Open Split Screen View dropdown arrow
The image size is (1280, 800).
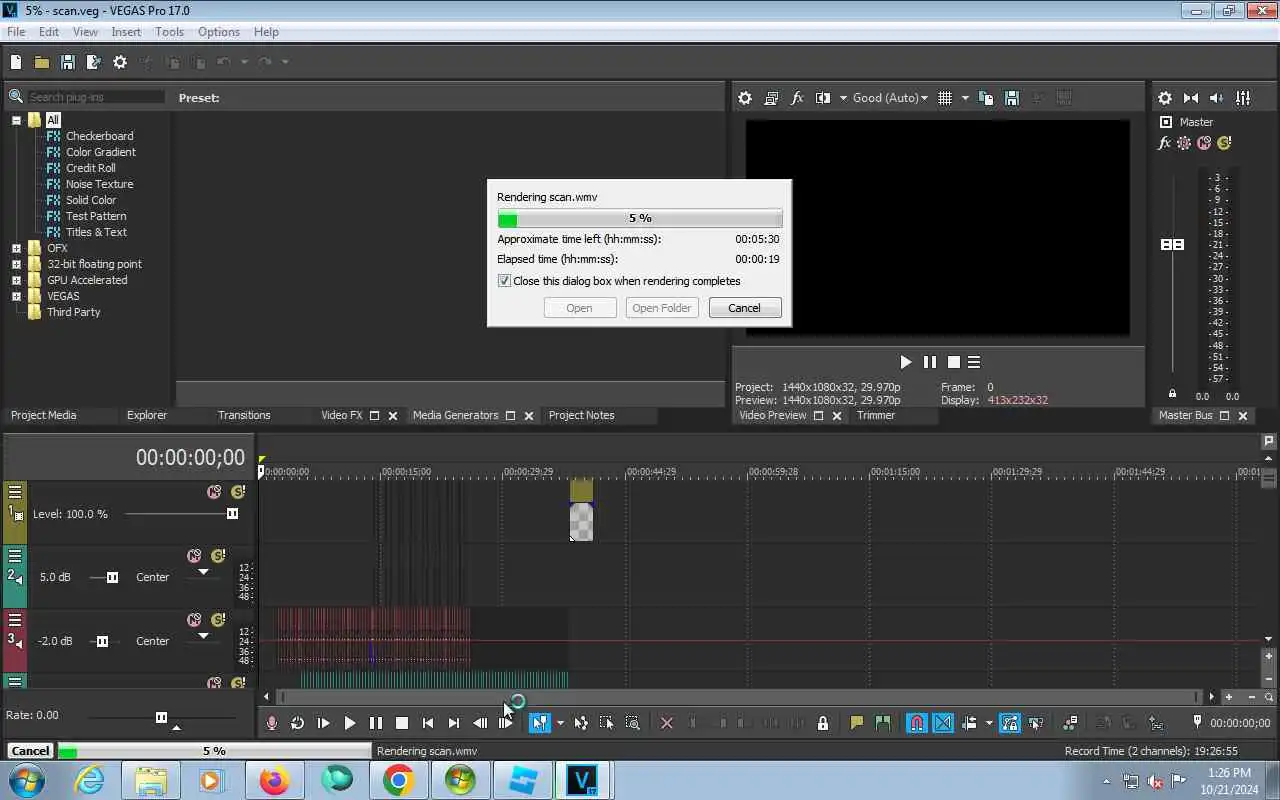(843, 98)
